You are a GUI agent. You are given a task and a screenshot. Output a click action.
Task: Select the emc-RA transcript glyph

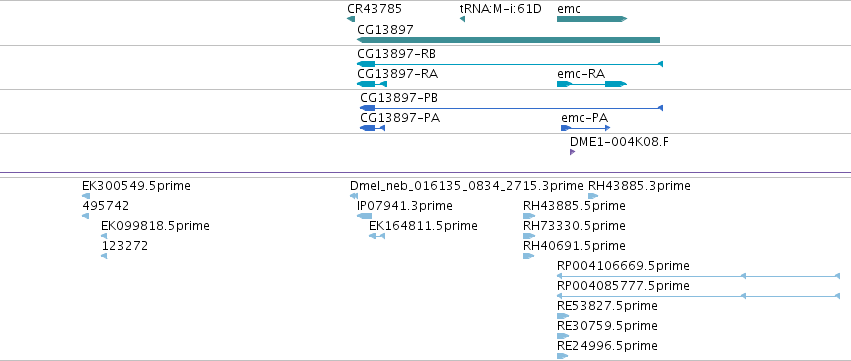point(592,84)
